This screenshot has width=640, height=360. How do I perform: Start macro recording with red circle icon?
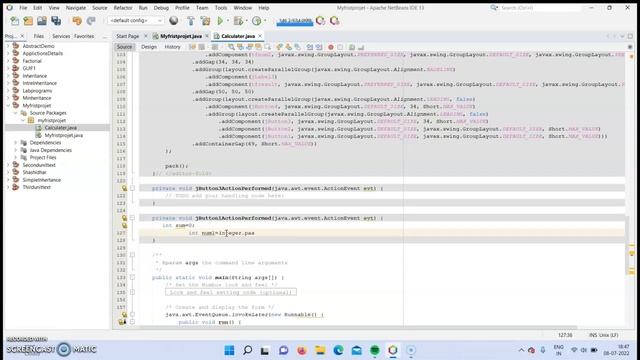click(x=331, y=47)
